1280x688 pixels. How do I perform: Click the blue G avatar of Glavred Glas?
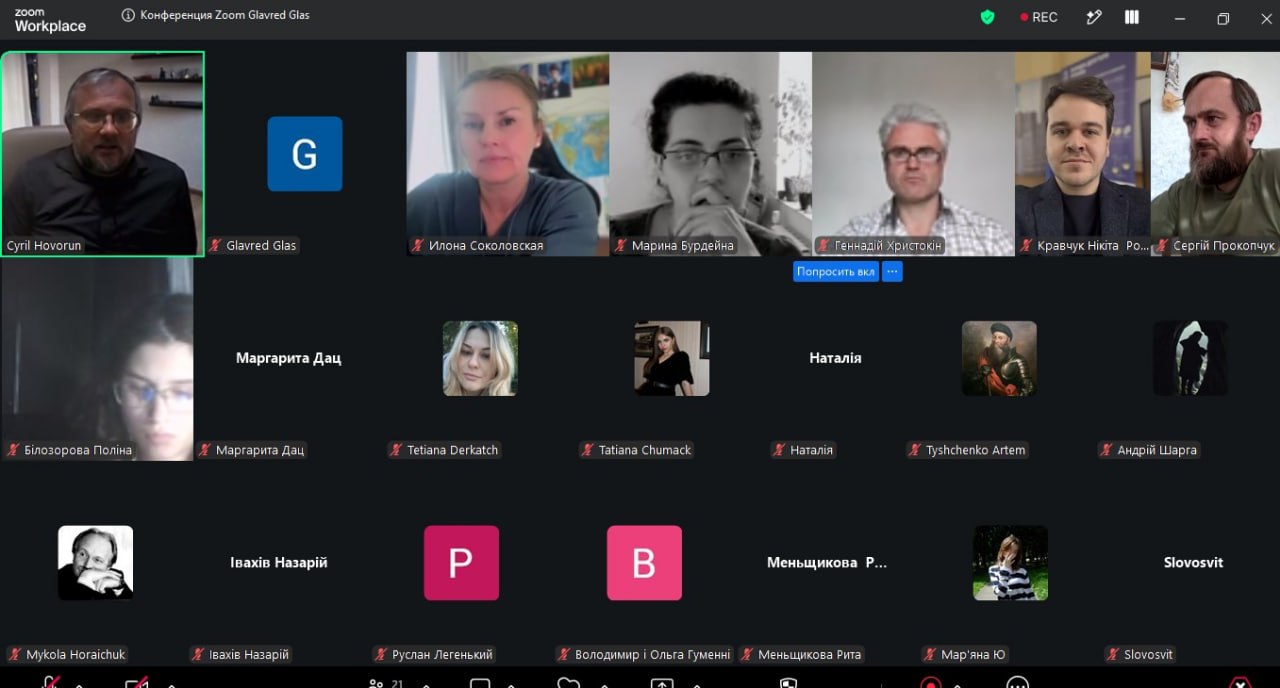pos(305,154)
